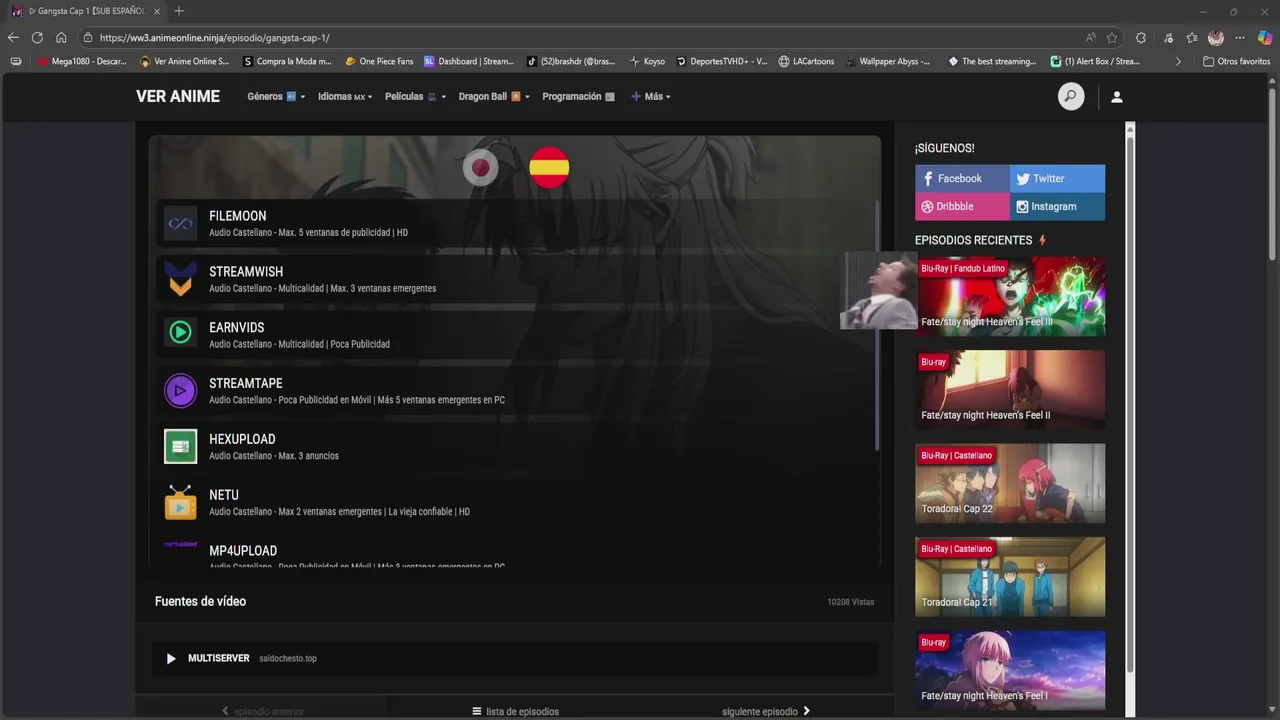Choose the STREAMTAPE server
Viewport: 1280px width, 720px height.
(x=515, y=391)
